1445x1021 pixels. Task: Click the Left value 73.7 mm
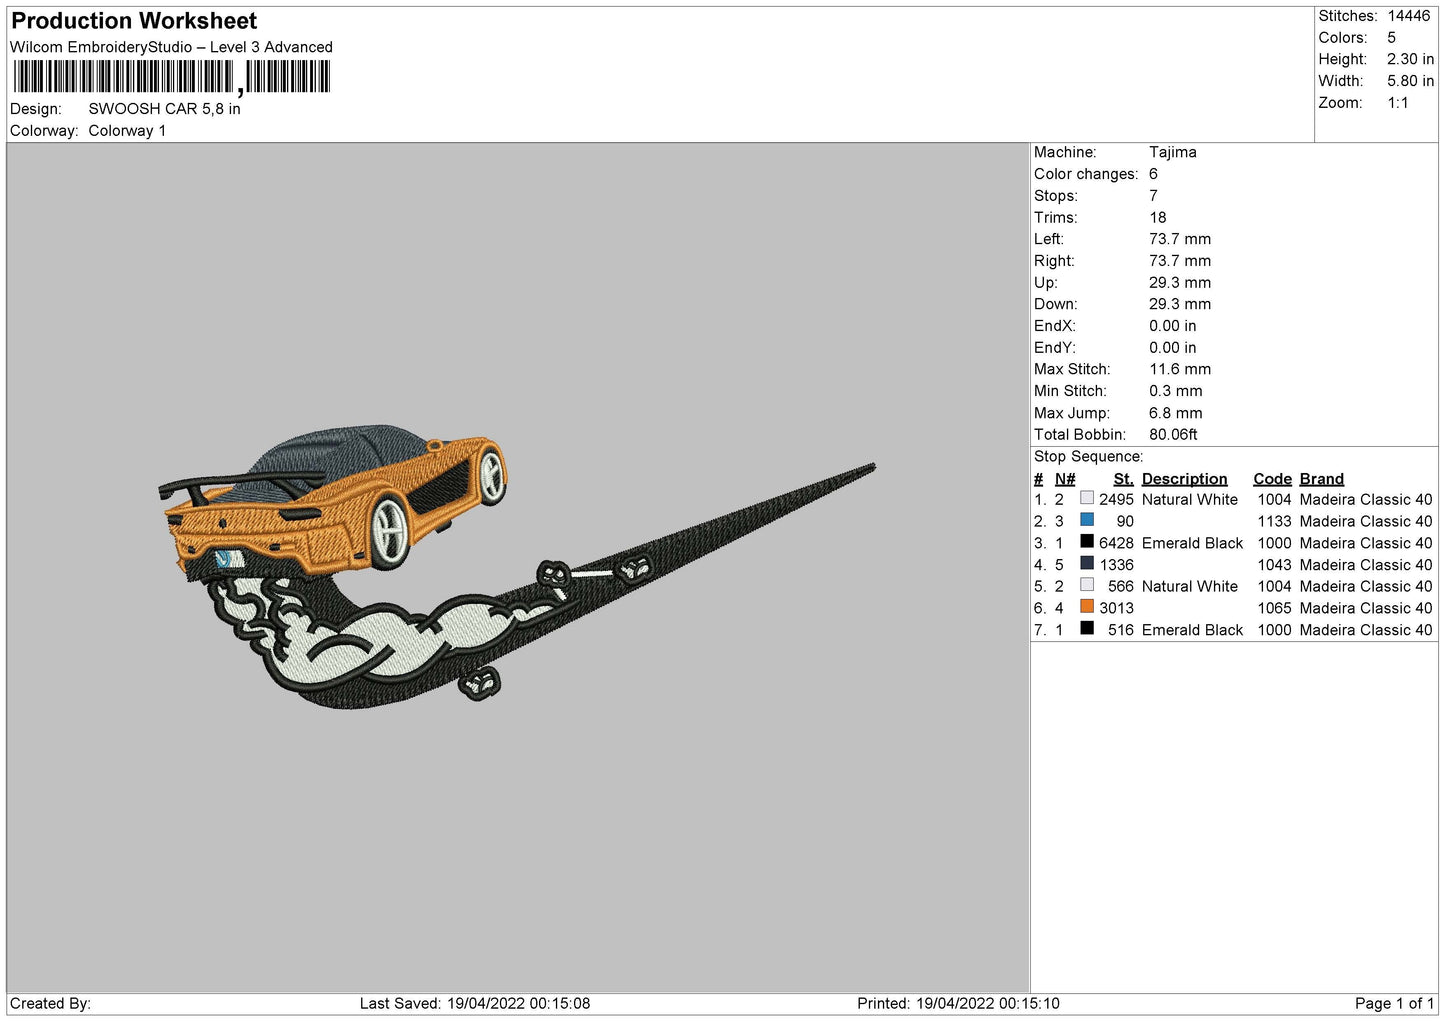1180,239
